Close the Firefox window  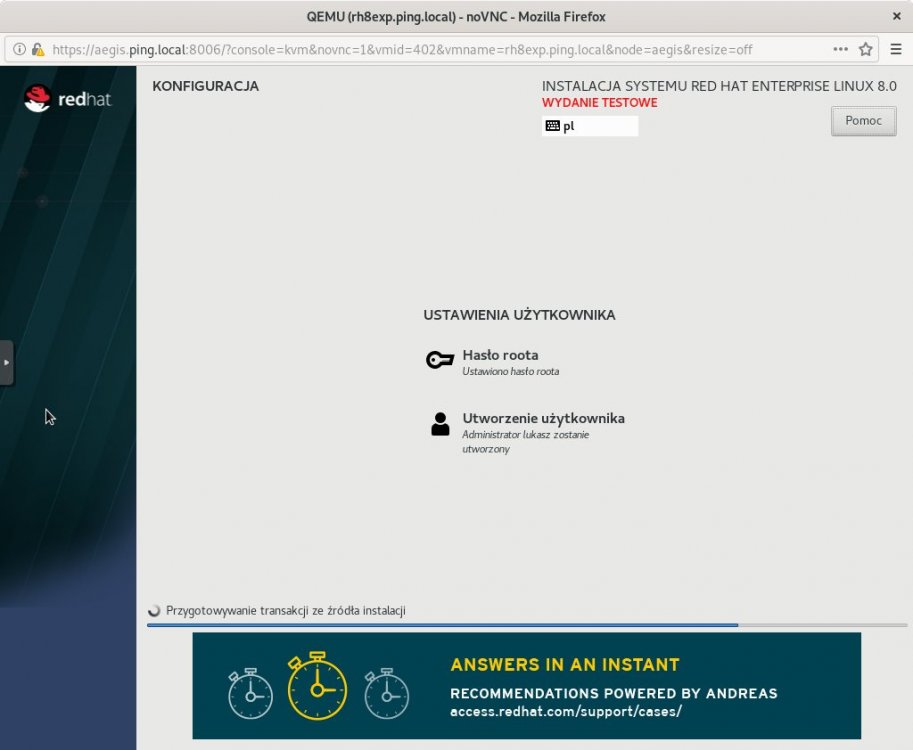tap(897, 16)
